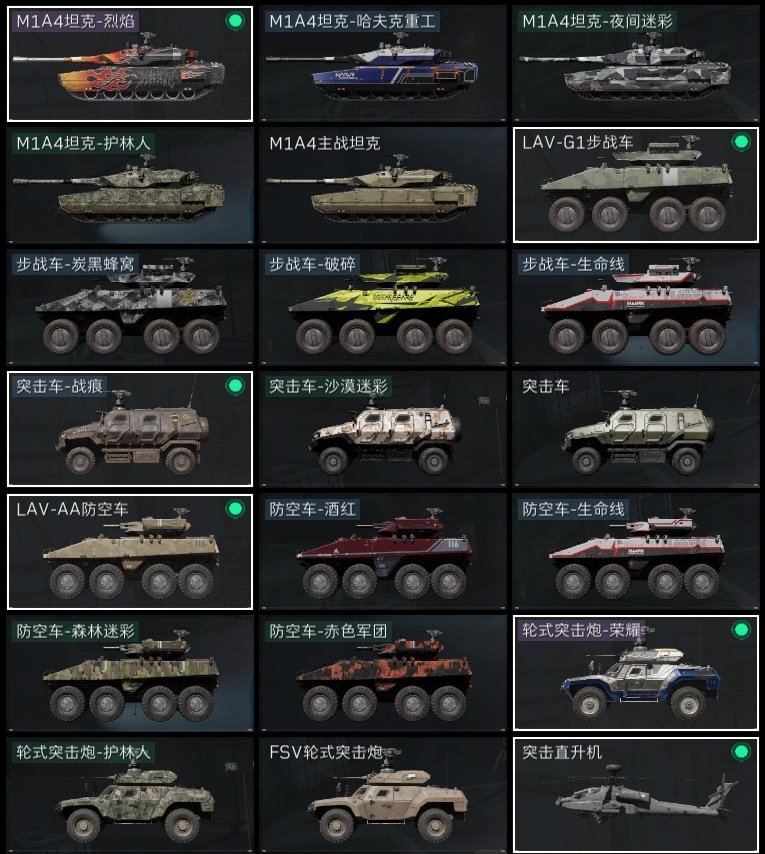
Task: Pick the lime green 步战车-破碎 skin
Action: point(383,307)
